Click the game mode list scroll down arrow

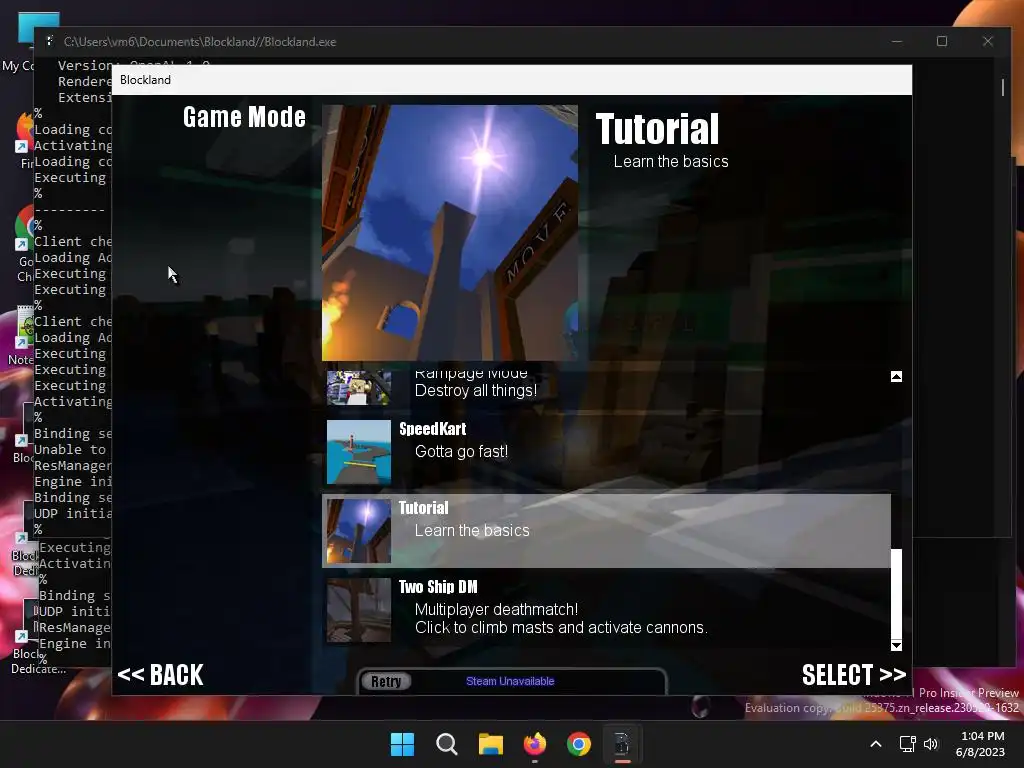(897, 645)
